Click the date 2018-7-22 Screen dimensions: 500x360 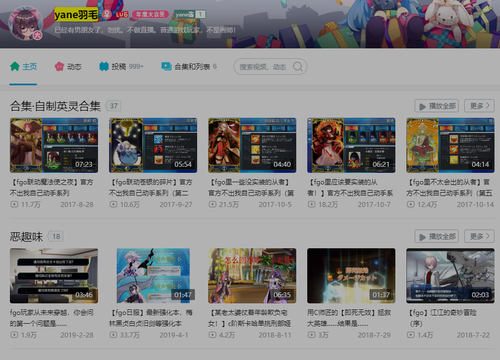[473, 335]
